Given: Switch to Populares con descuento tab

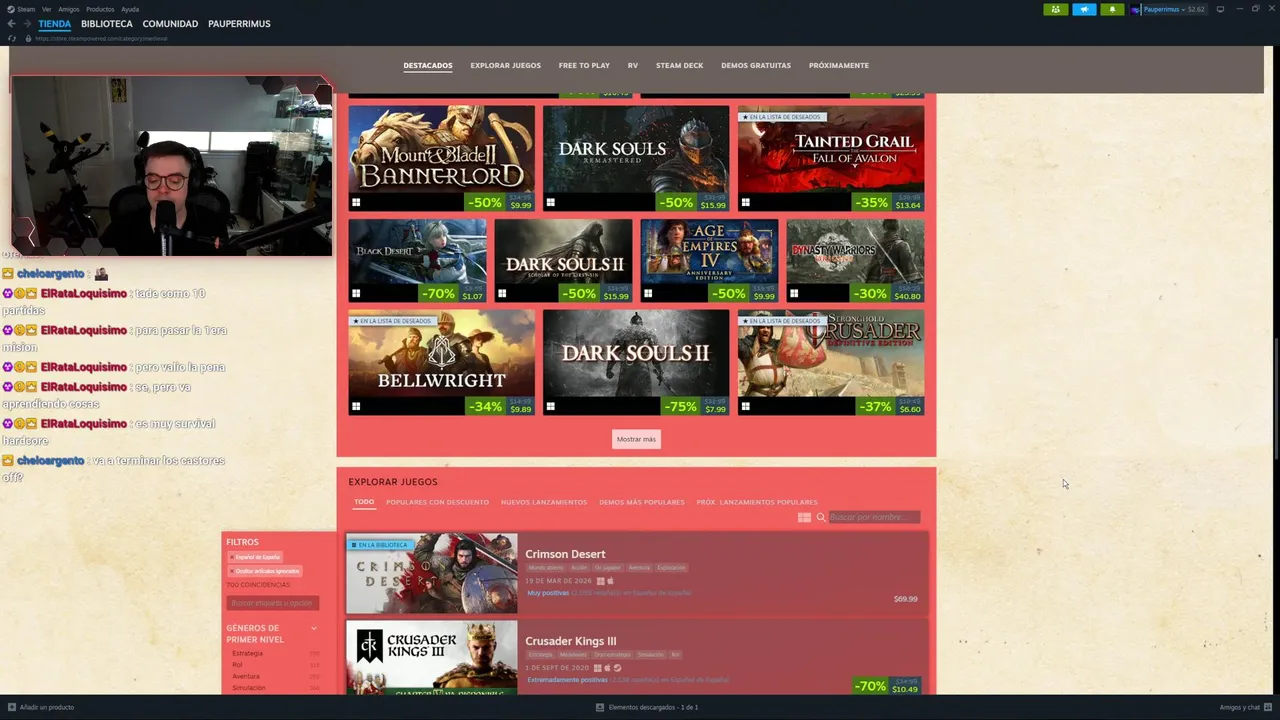Looking at the screenshot, I should pos(437,502).
